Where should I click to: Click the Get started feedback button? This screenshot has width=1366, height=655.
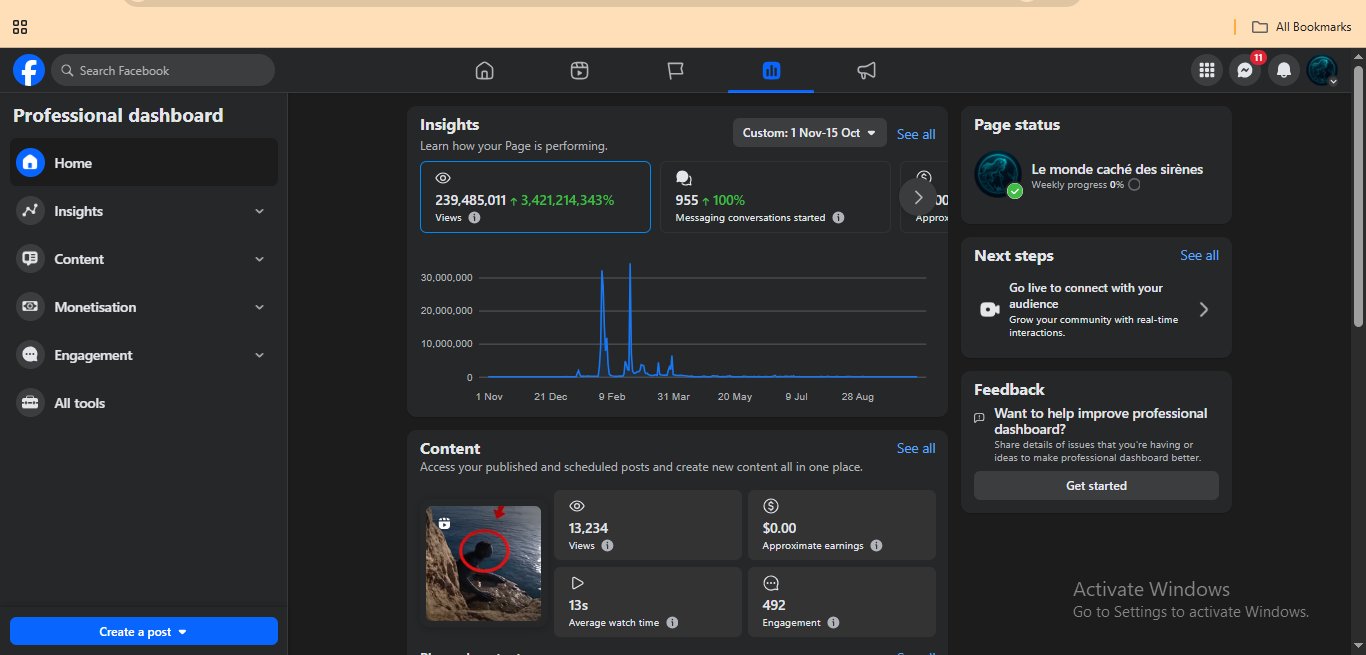1096,486
